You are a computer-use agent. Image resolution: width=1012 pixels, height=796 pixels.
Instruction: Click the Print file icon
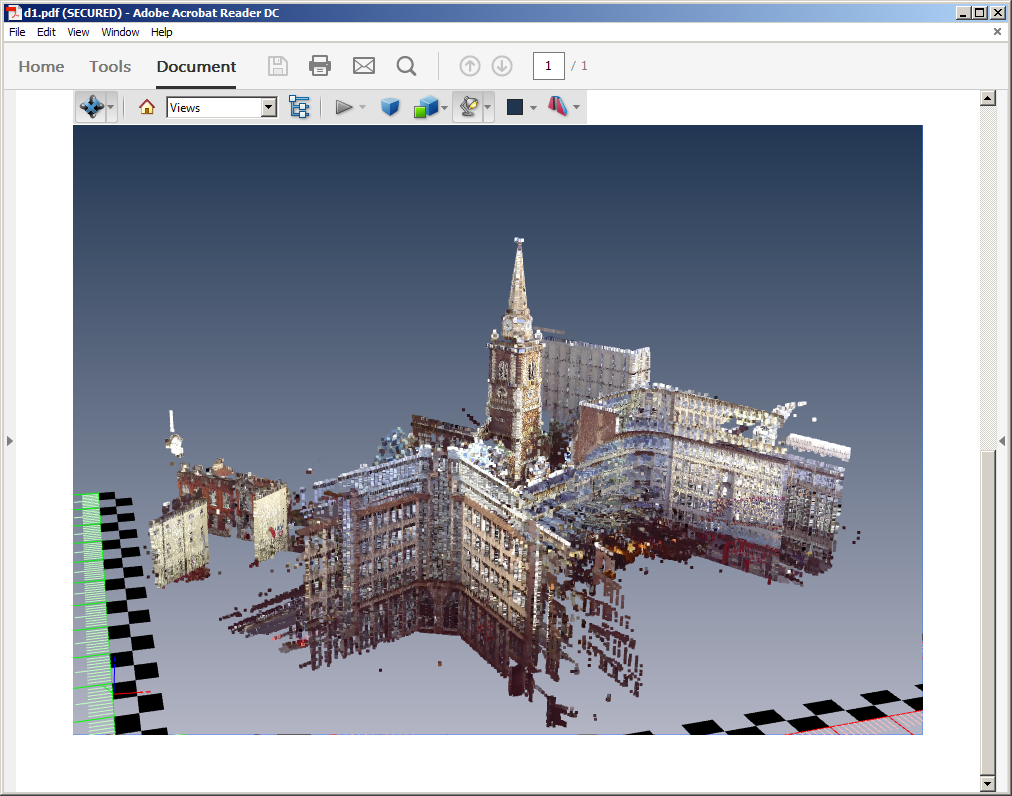(320, 66)
